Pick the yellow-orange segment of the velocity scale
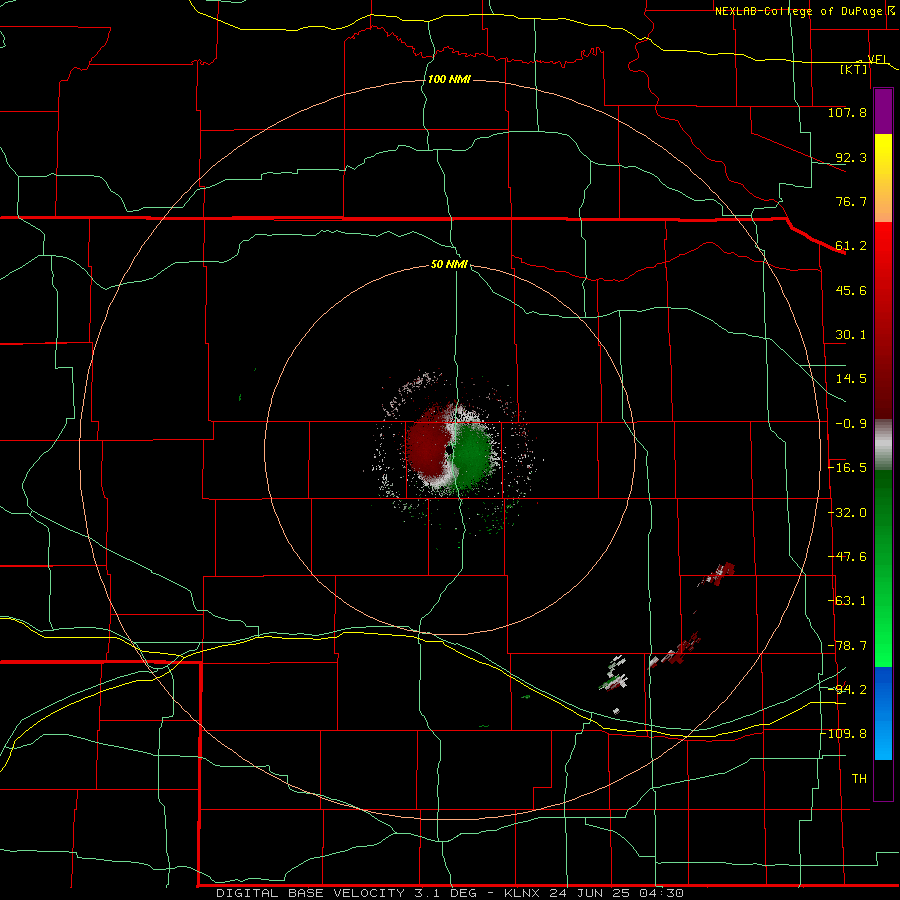 883,178
